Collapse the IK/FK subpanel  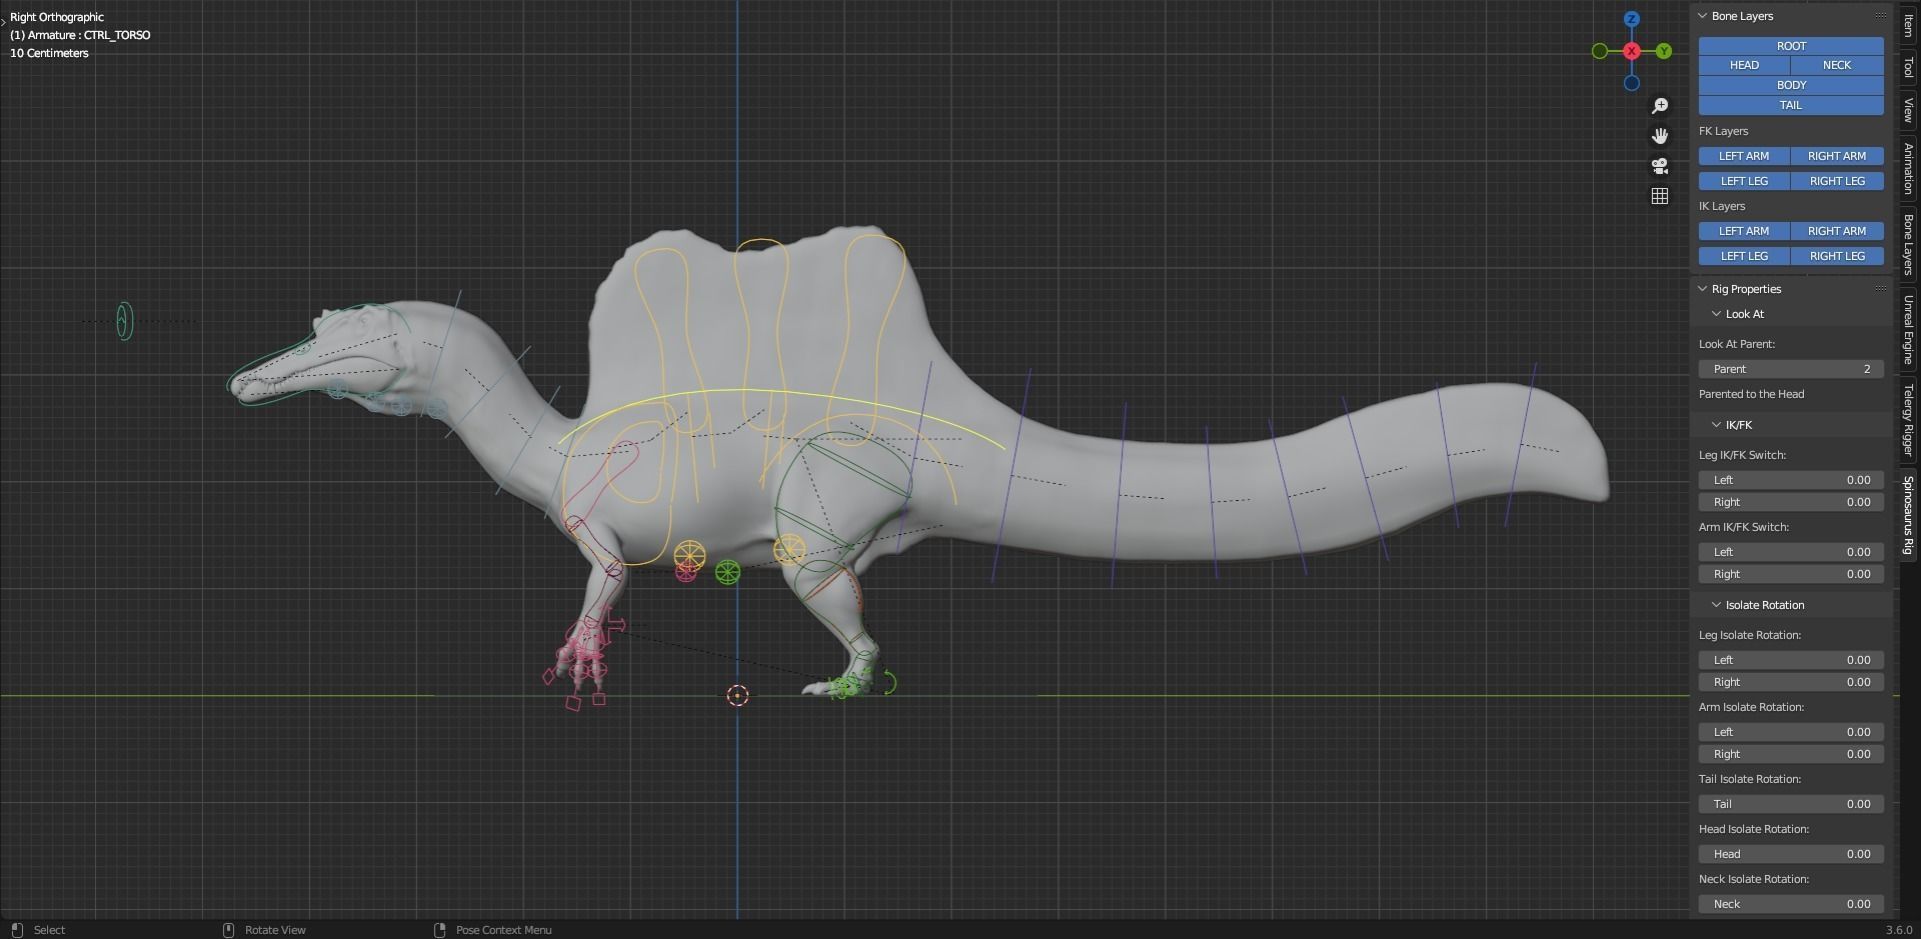pyautogui.click(x=1716, y=425)
